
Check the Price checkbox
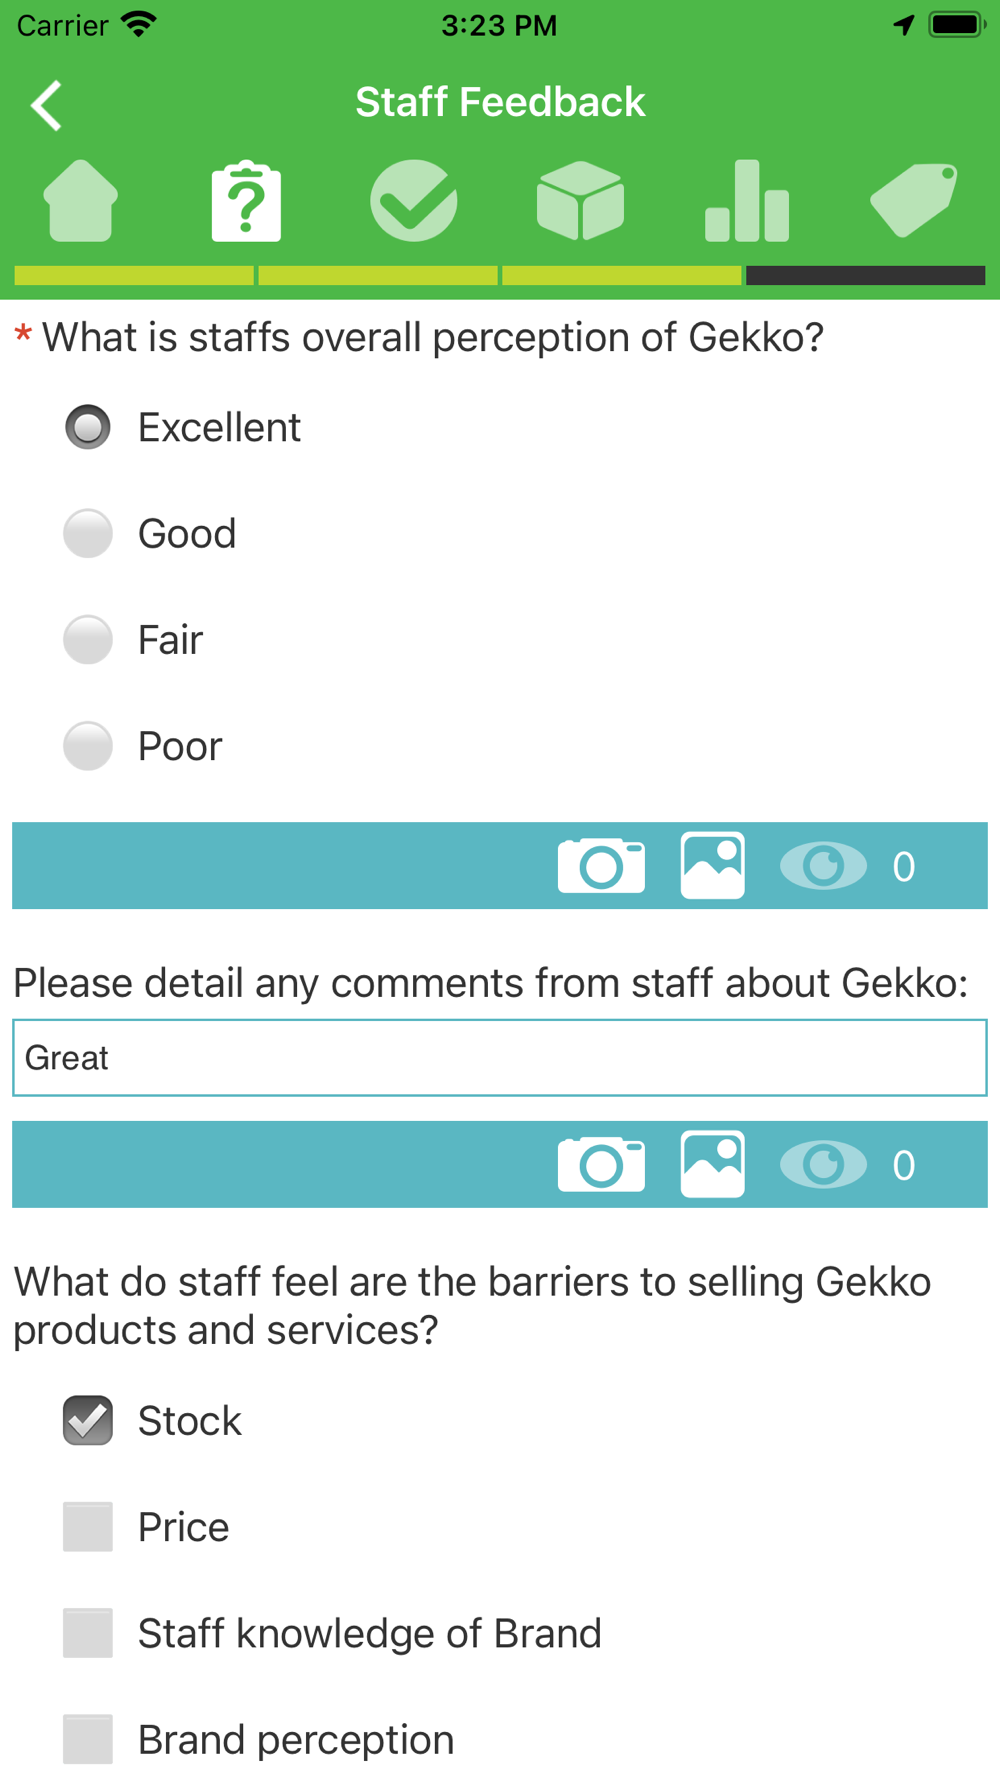click(x=88, y=1527)
